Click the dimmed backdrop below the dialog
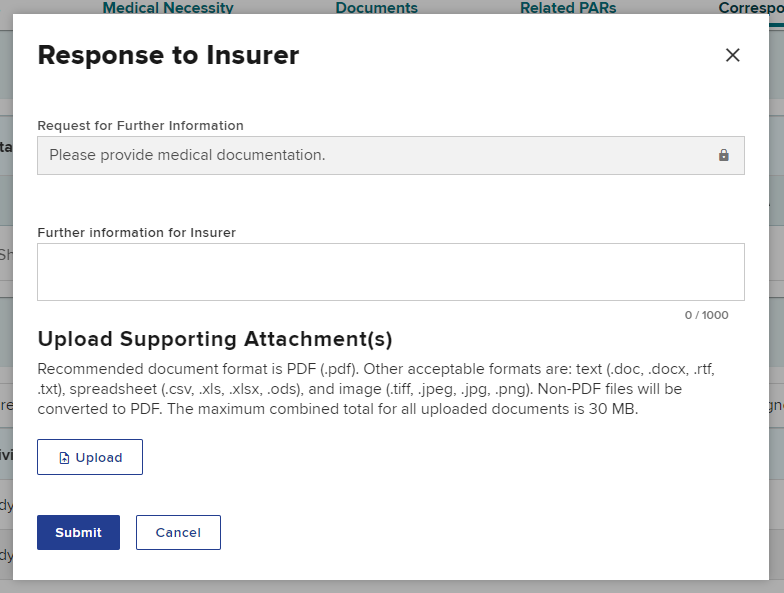Viewport: 784px width, 593px height. [x=390, y=586]
